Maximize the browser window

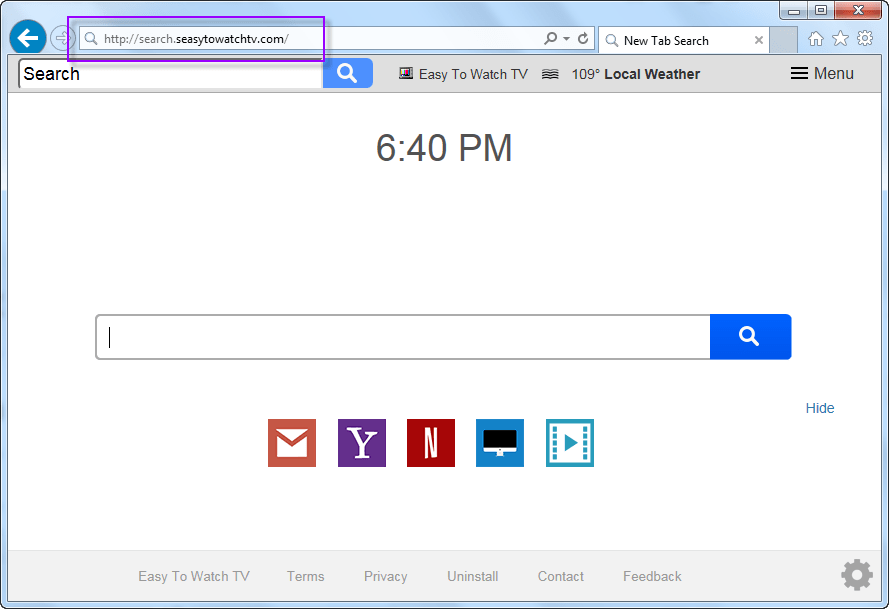click(821, 10)
